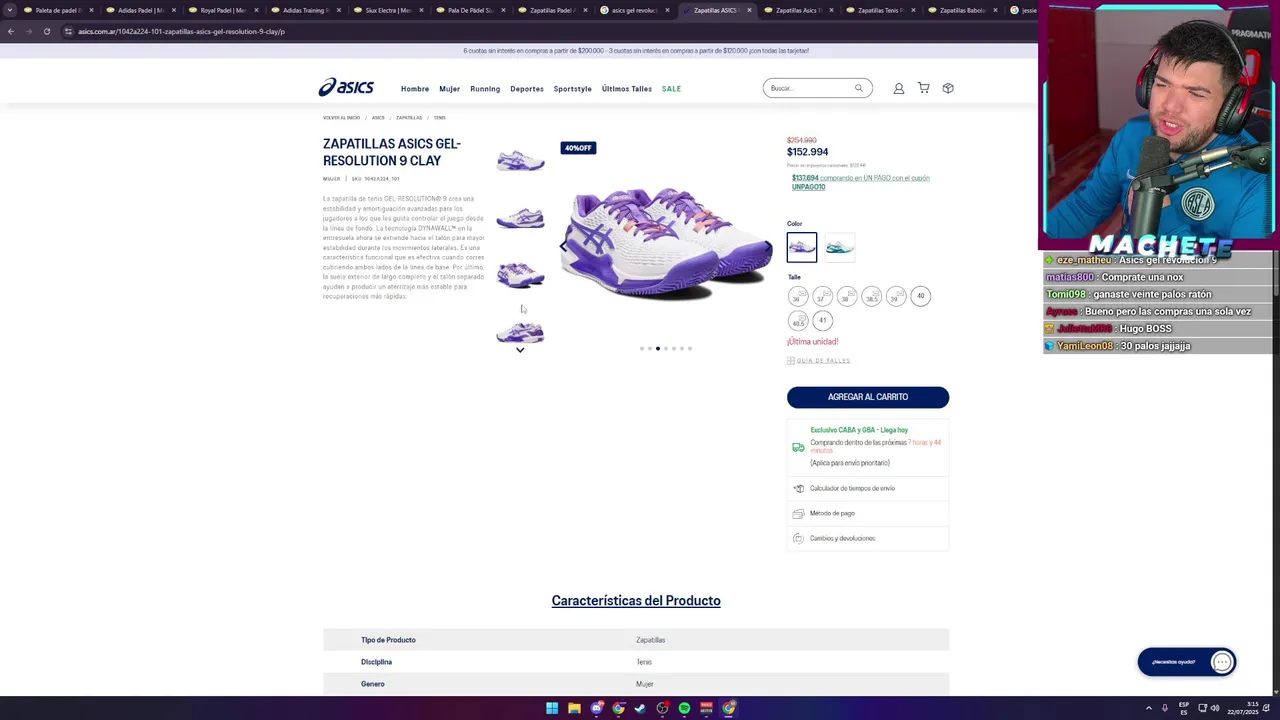The height and width of the screenshot is (720, 1280).
Task: Open the Deportes menu
Action: (x=527, y=89)
